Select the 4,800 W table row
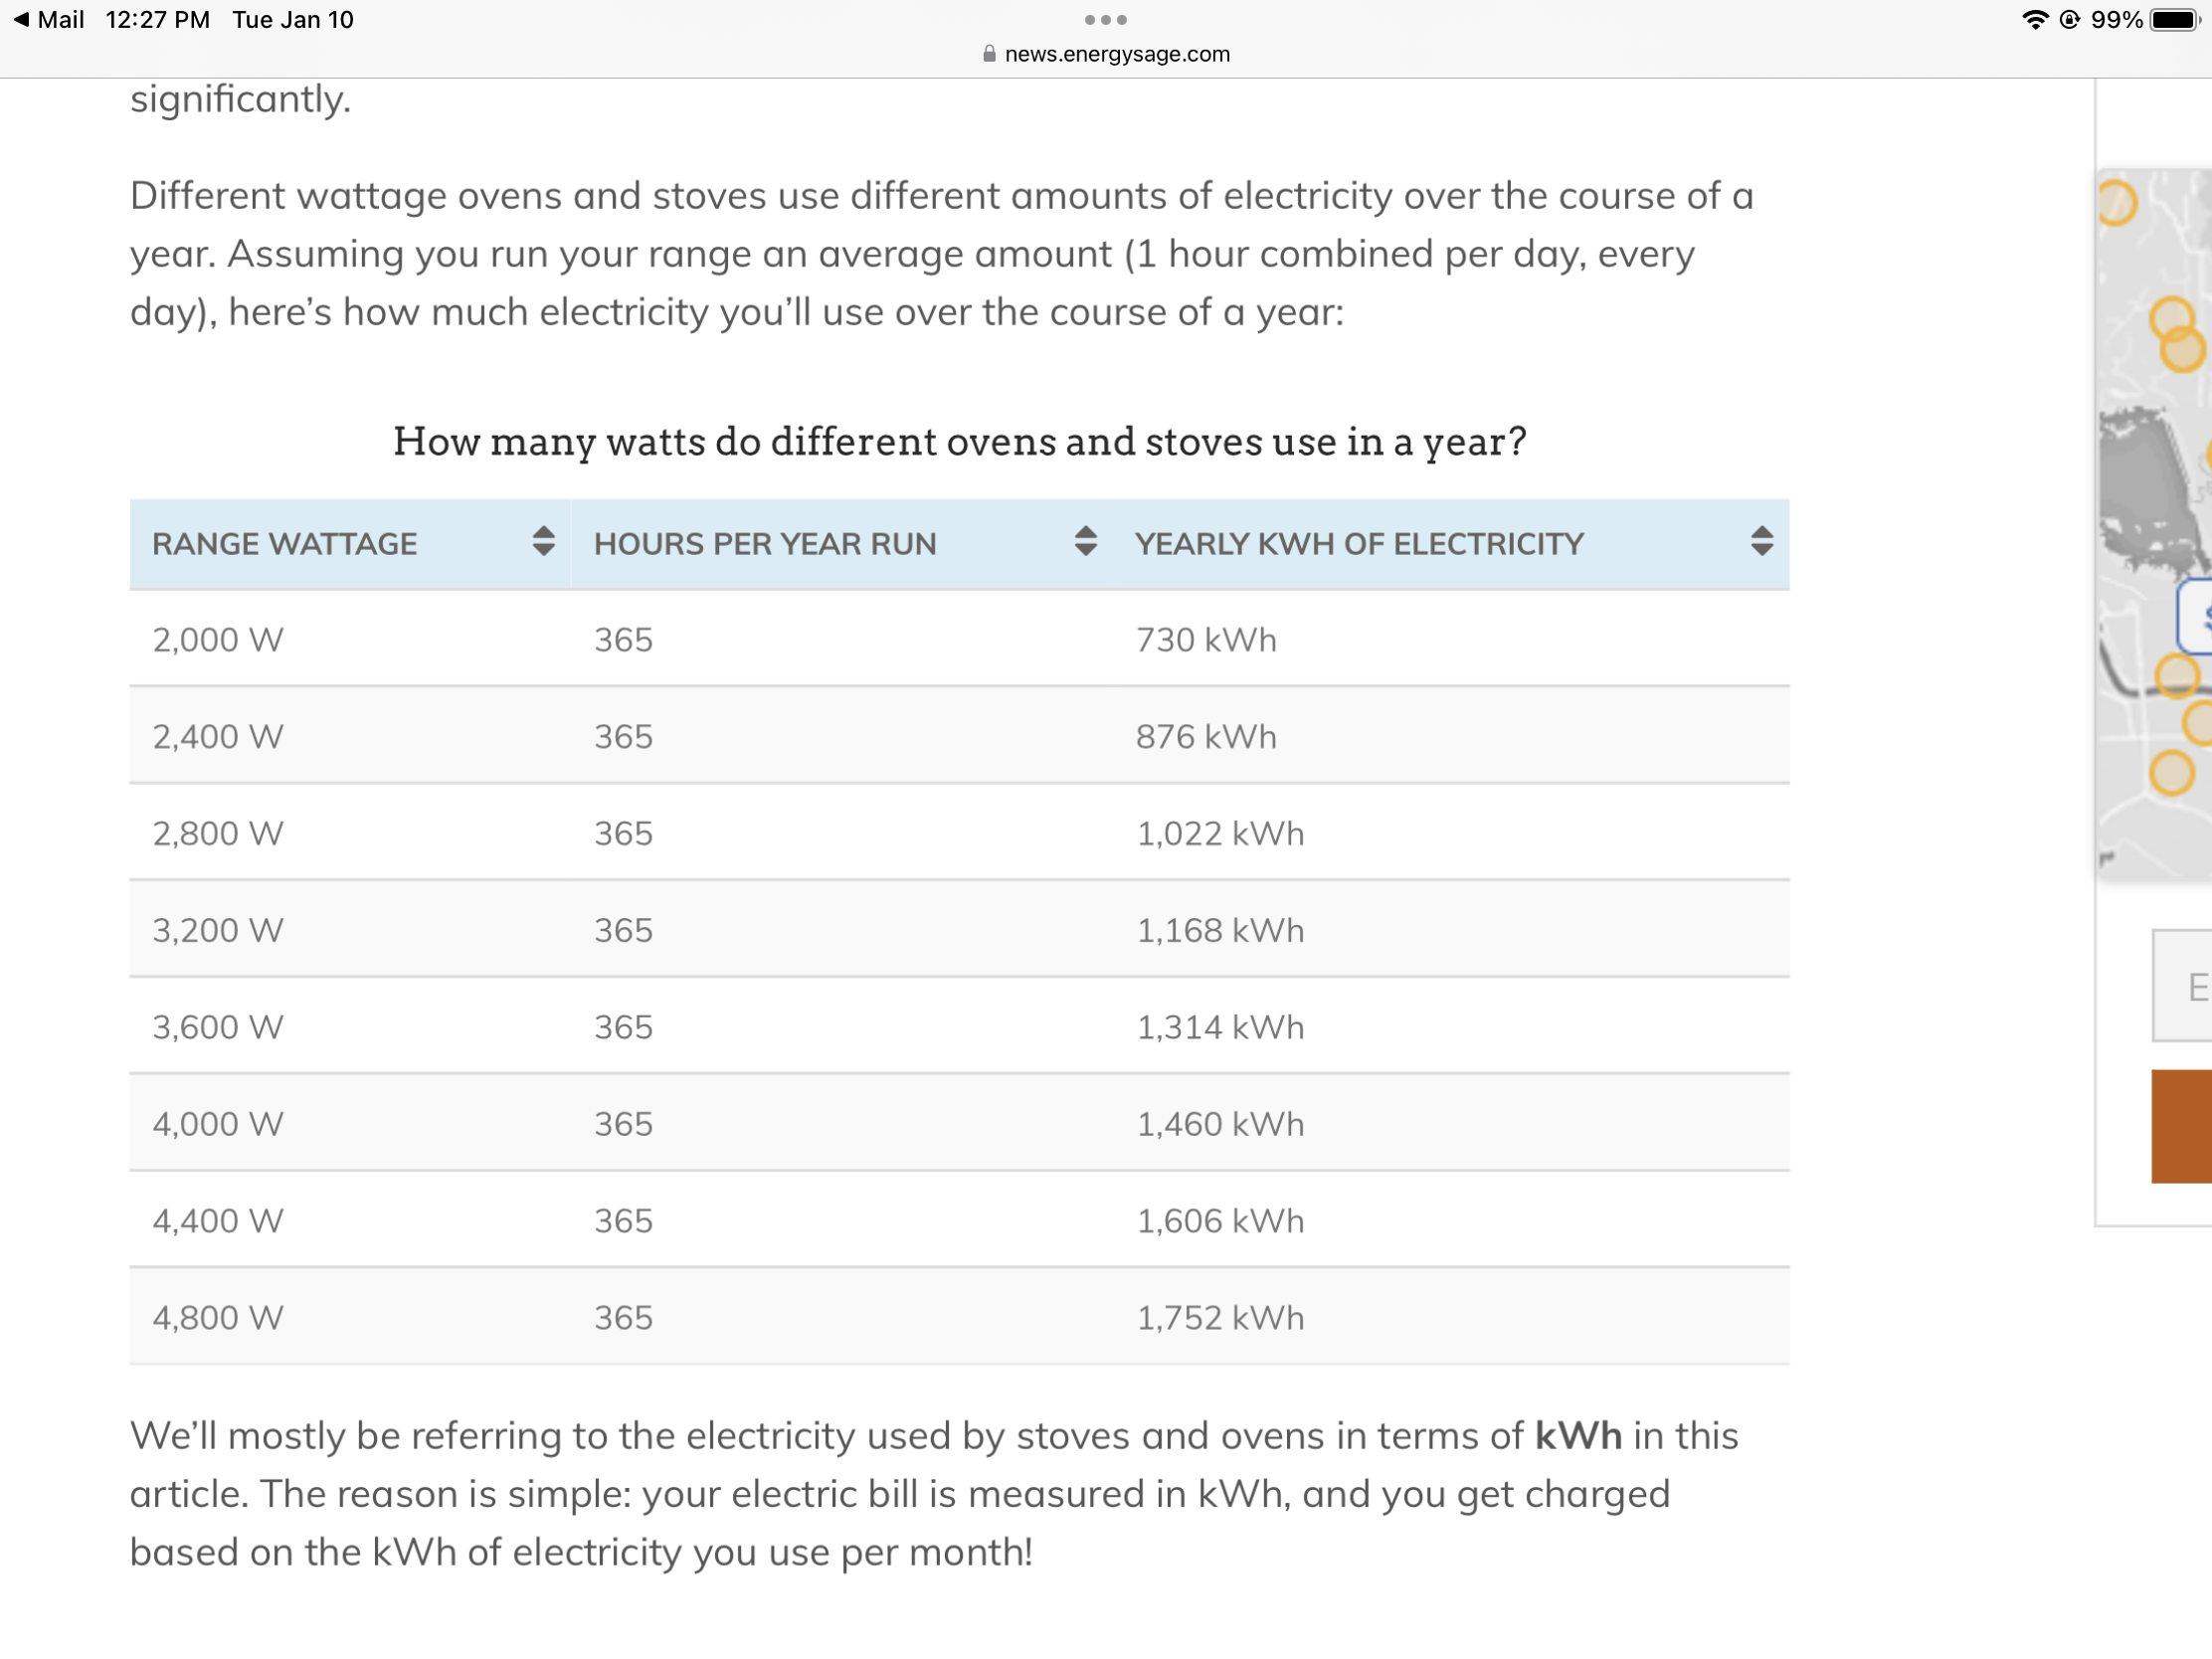The image size is (2212, 1659). pos(958,1317)
